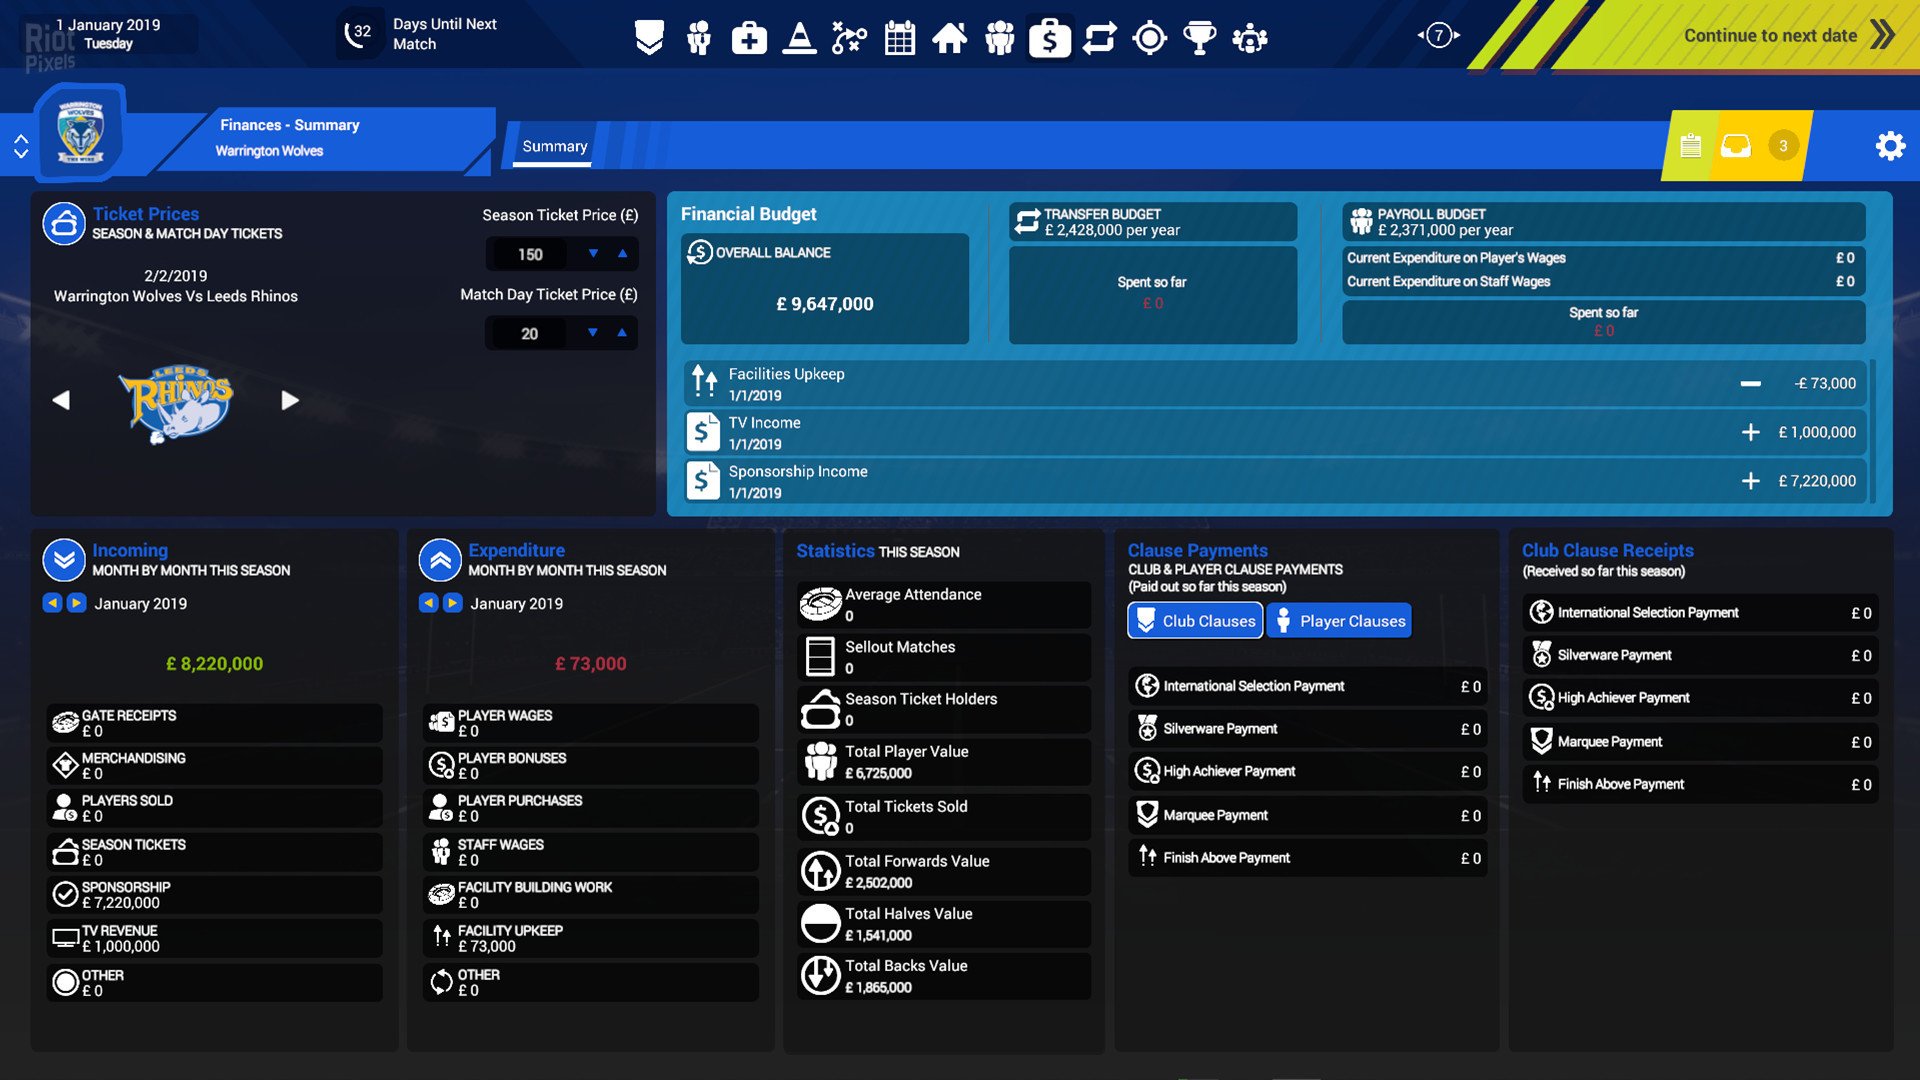Enable the Club Clauses view

coord(1194,620)
